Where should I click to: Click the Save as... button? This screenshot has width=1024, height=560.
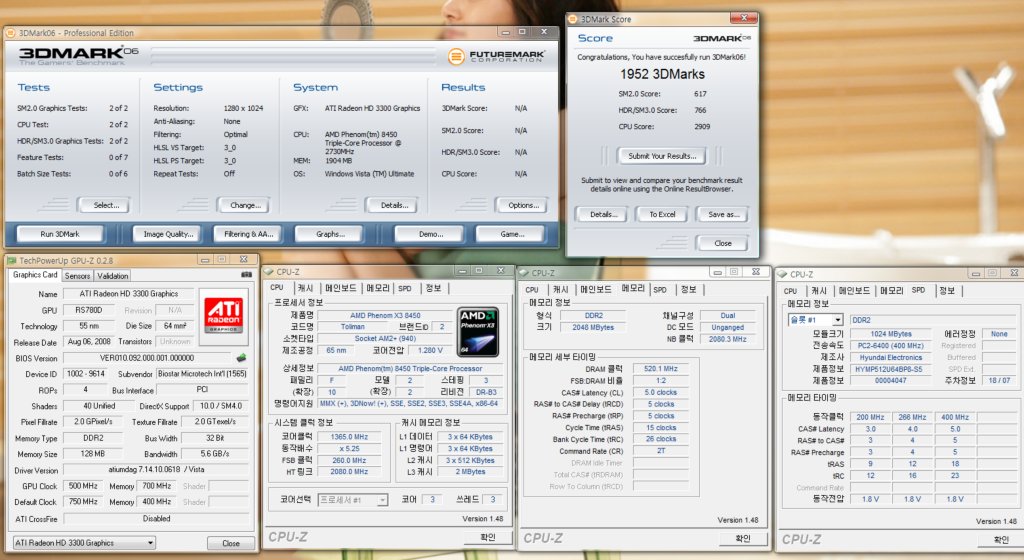point(723,214)
